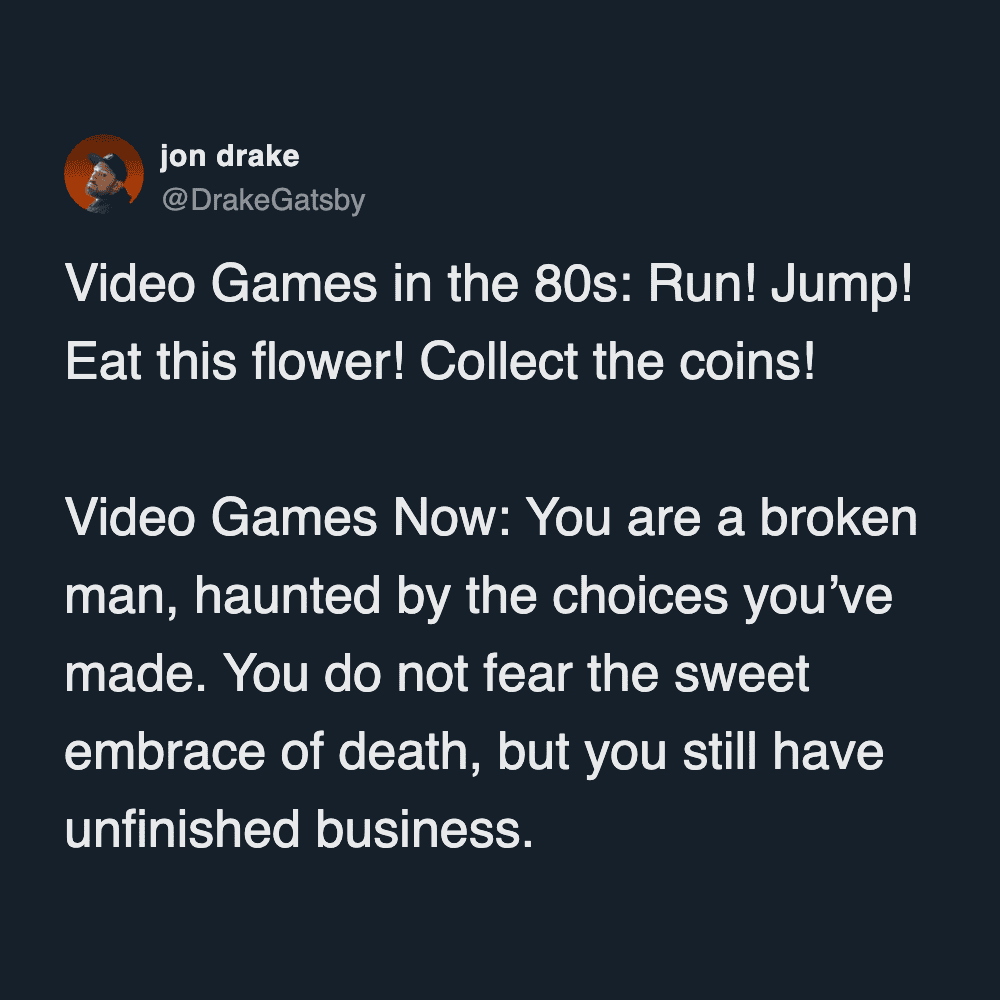Click jon drake's profile avatar
1000x1000 pixels.
click(104, 174)
